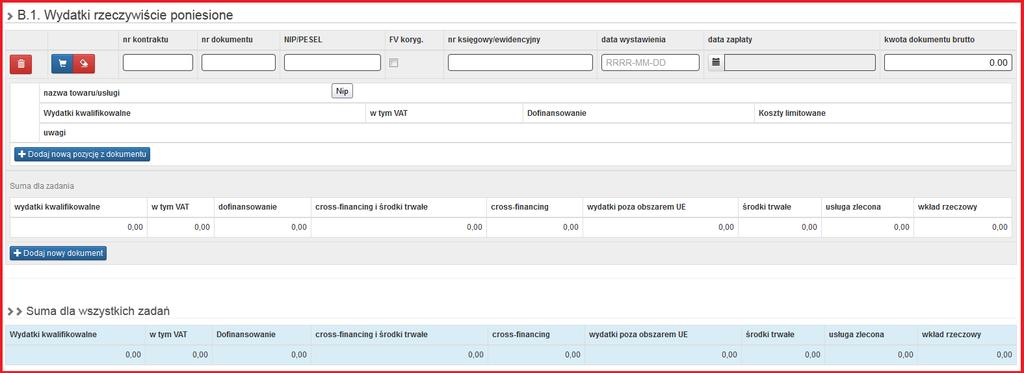Click the blue shopping cart button

(62, 63)
